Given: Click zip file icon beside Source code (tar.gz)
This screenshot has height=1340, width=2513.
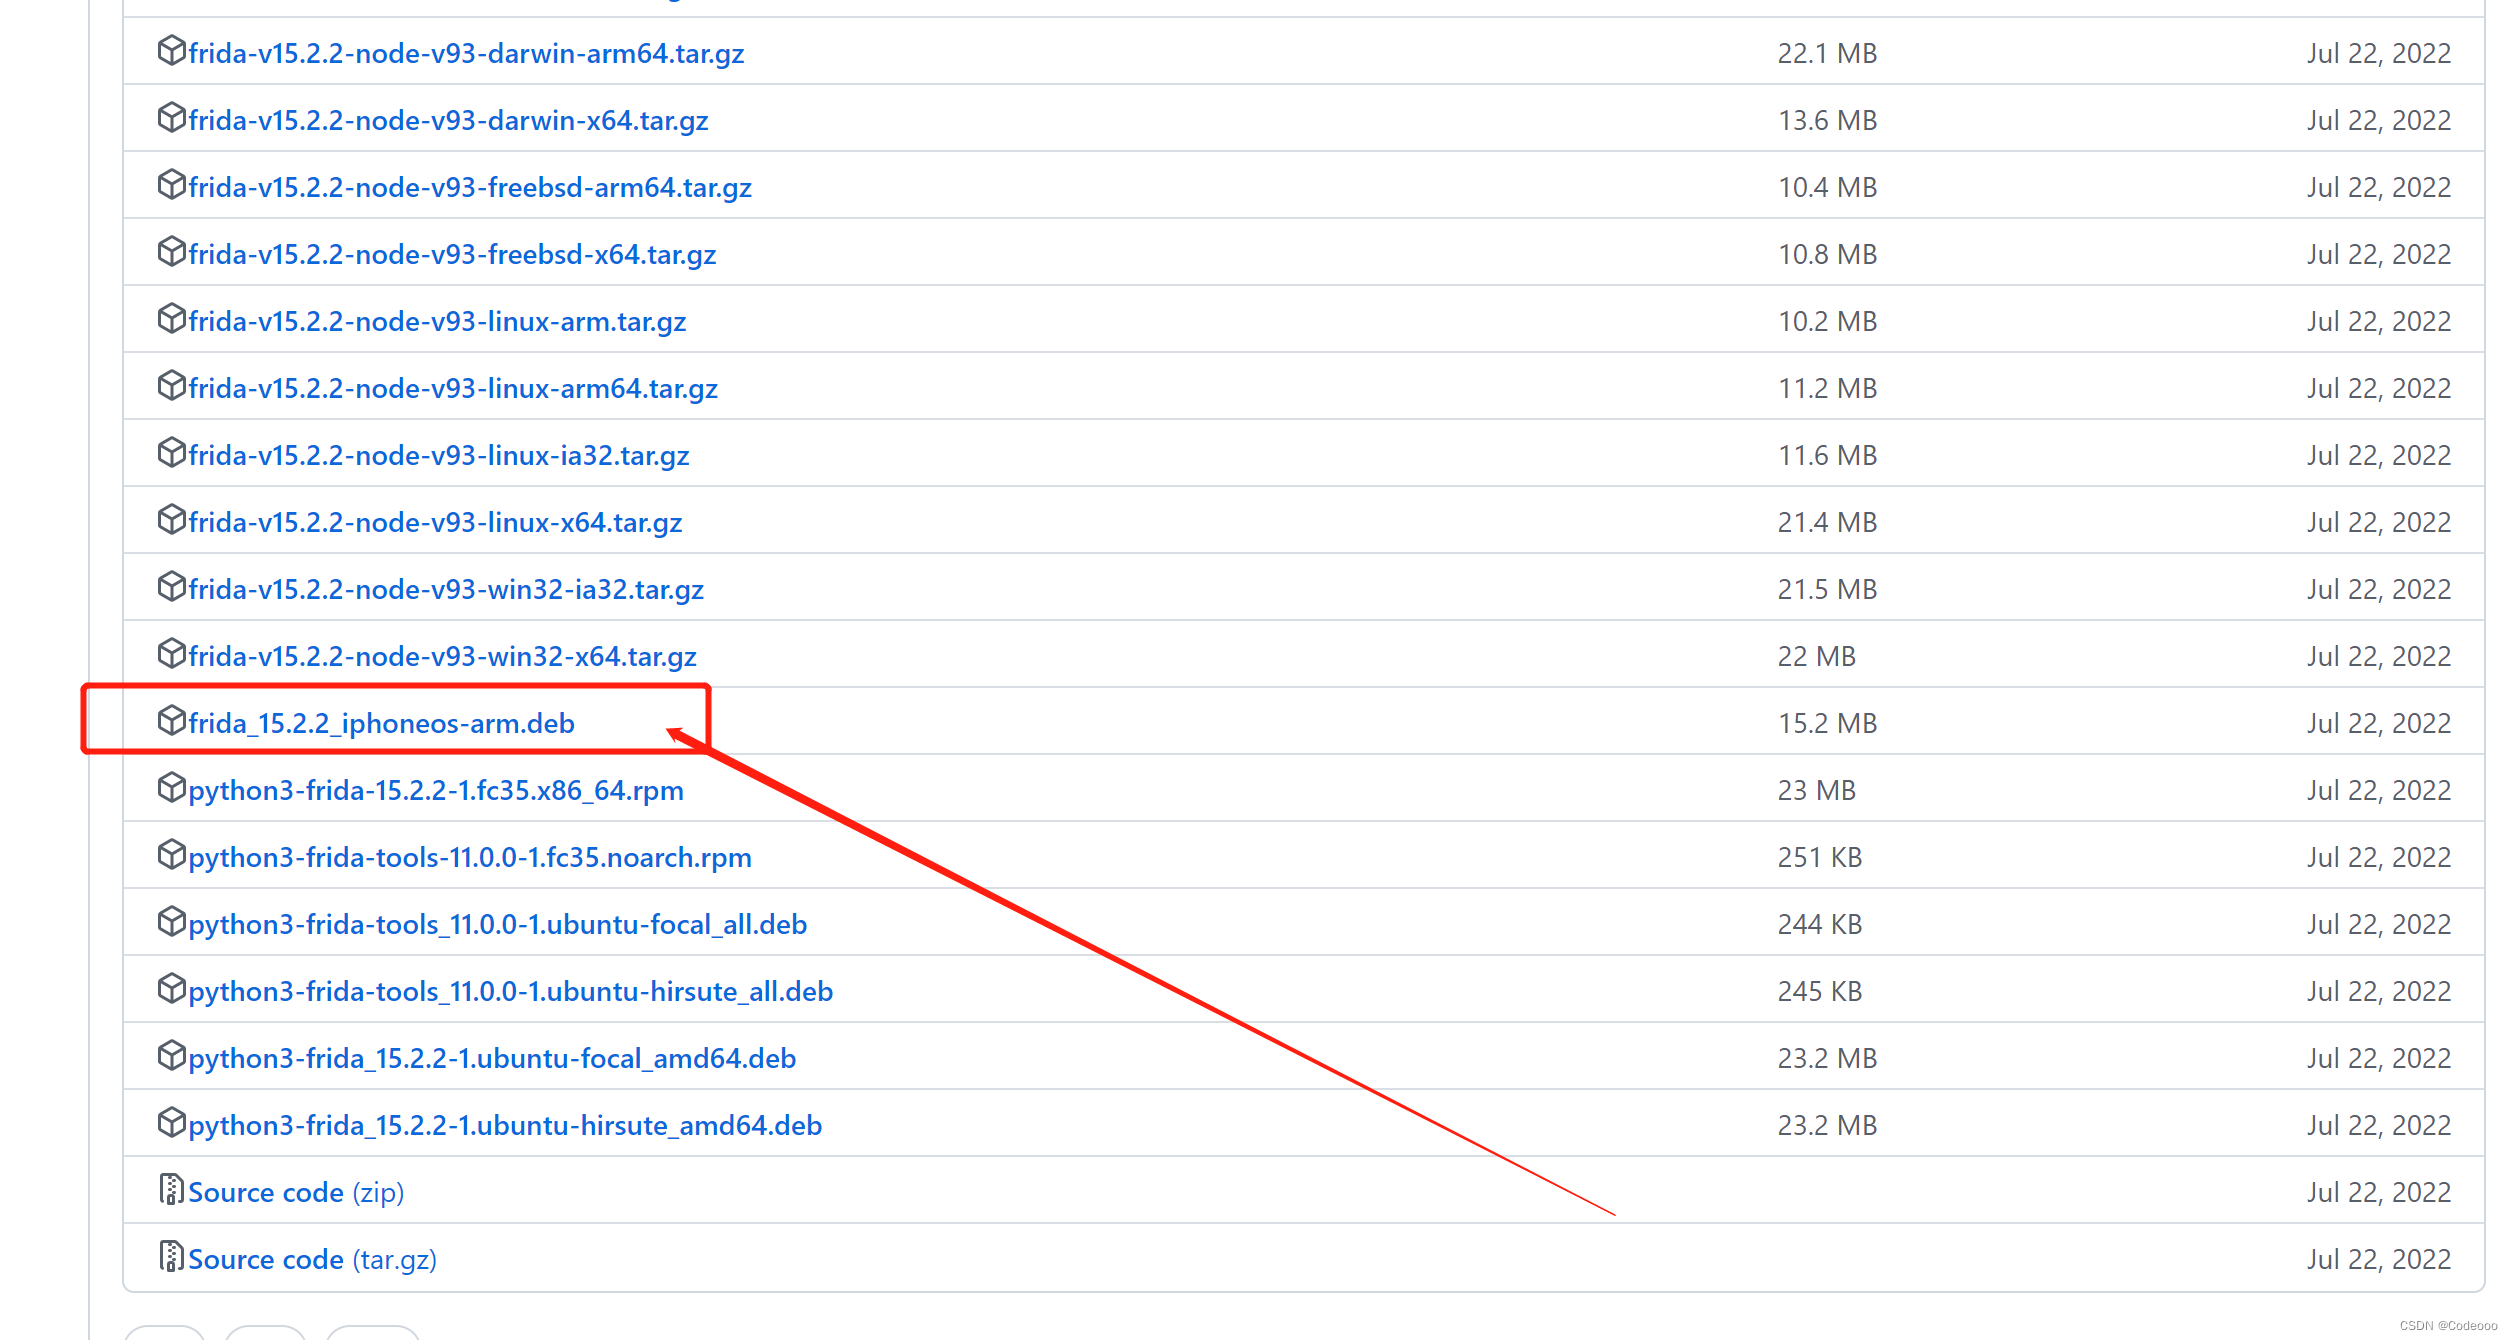Looking at the screenshot, I should (172, 1256).
